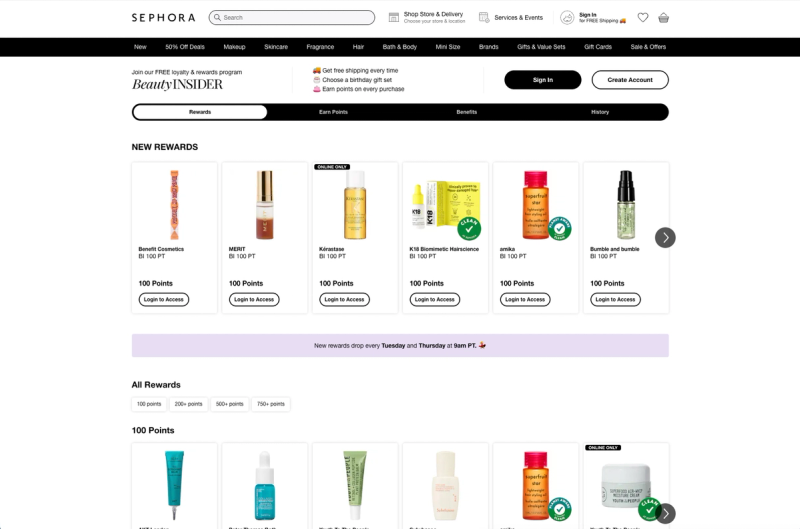
Task: Open the Sale & Offers menu
Action: pyautogui.click(x=648, y=47)
